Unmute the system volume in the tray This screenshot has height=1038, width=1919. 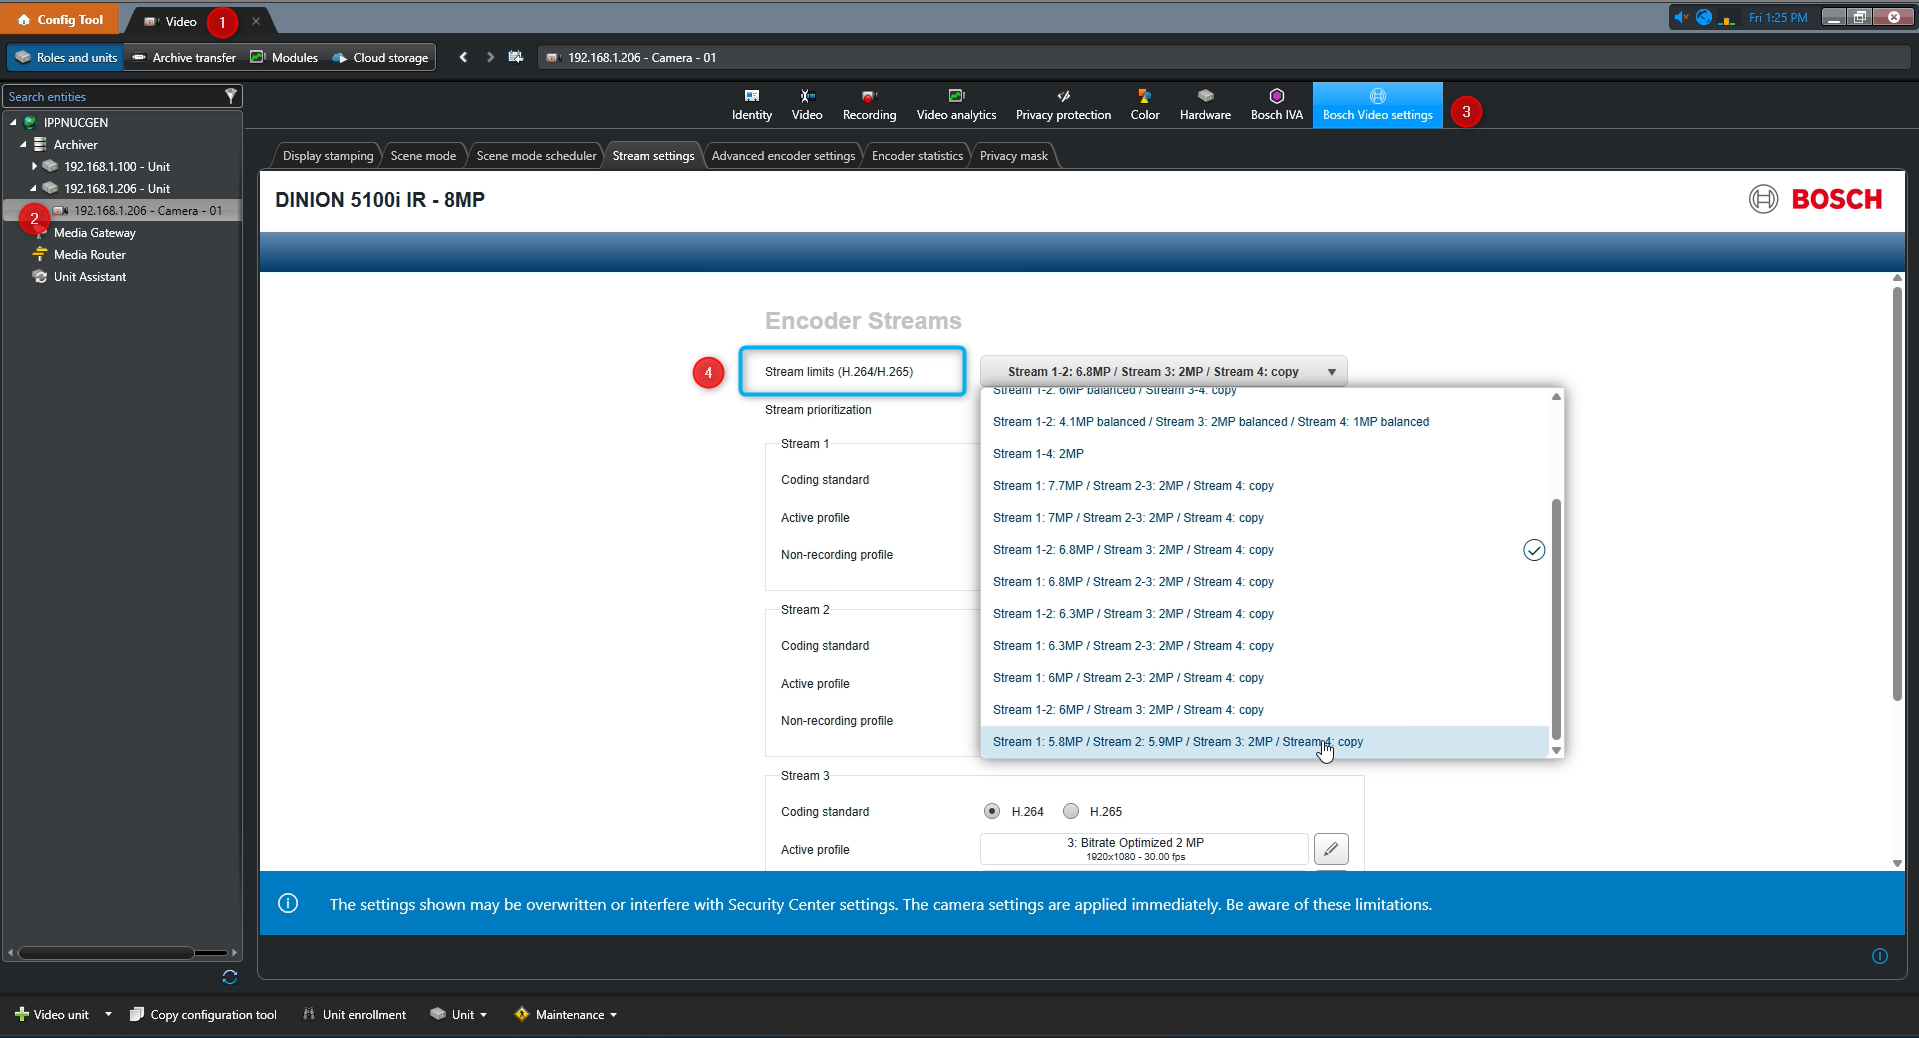click(x=1682, y=17)
